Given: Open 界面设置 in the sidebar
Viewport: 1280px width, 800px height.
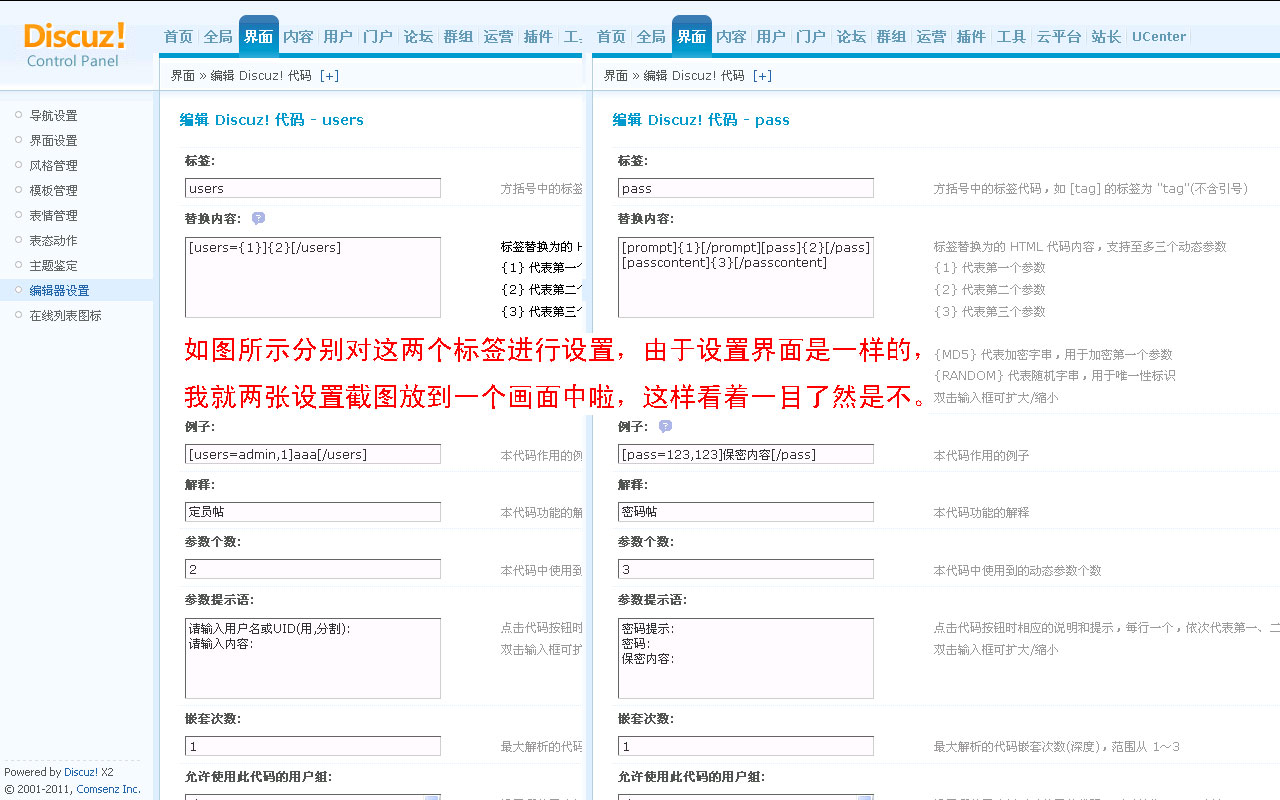Looking at the screenshot, I should 53,141.
